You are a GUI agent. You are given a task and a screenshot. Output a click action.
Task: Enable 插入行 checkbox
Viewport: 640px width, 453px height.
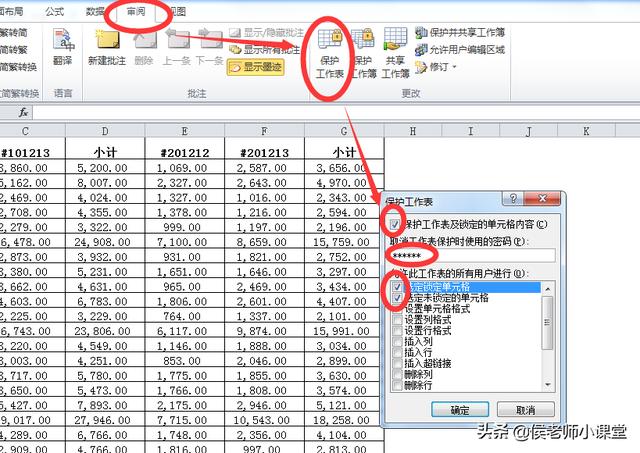pos(397,353)
